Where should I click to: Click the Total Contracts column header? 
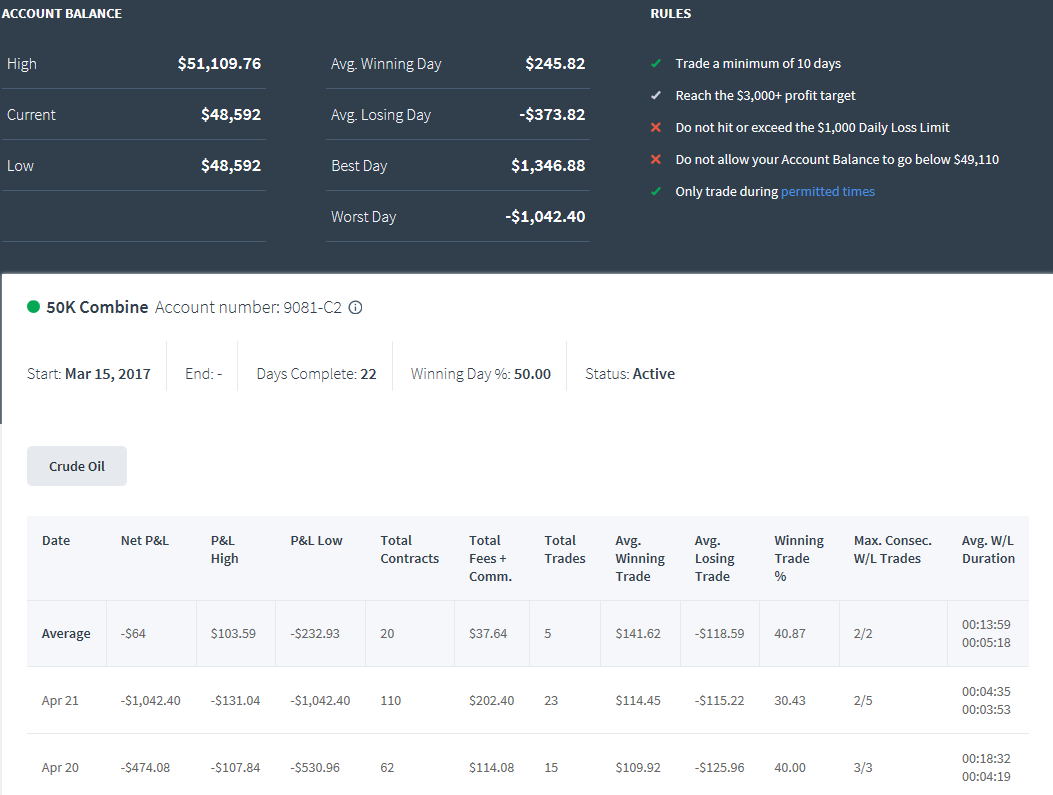410,549
